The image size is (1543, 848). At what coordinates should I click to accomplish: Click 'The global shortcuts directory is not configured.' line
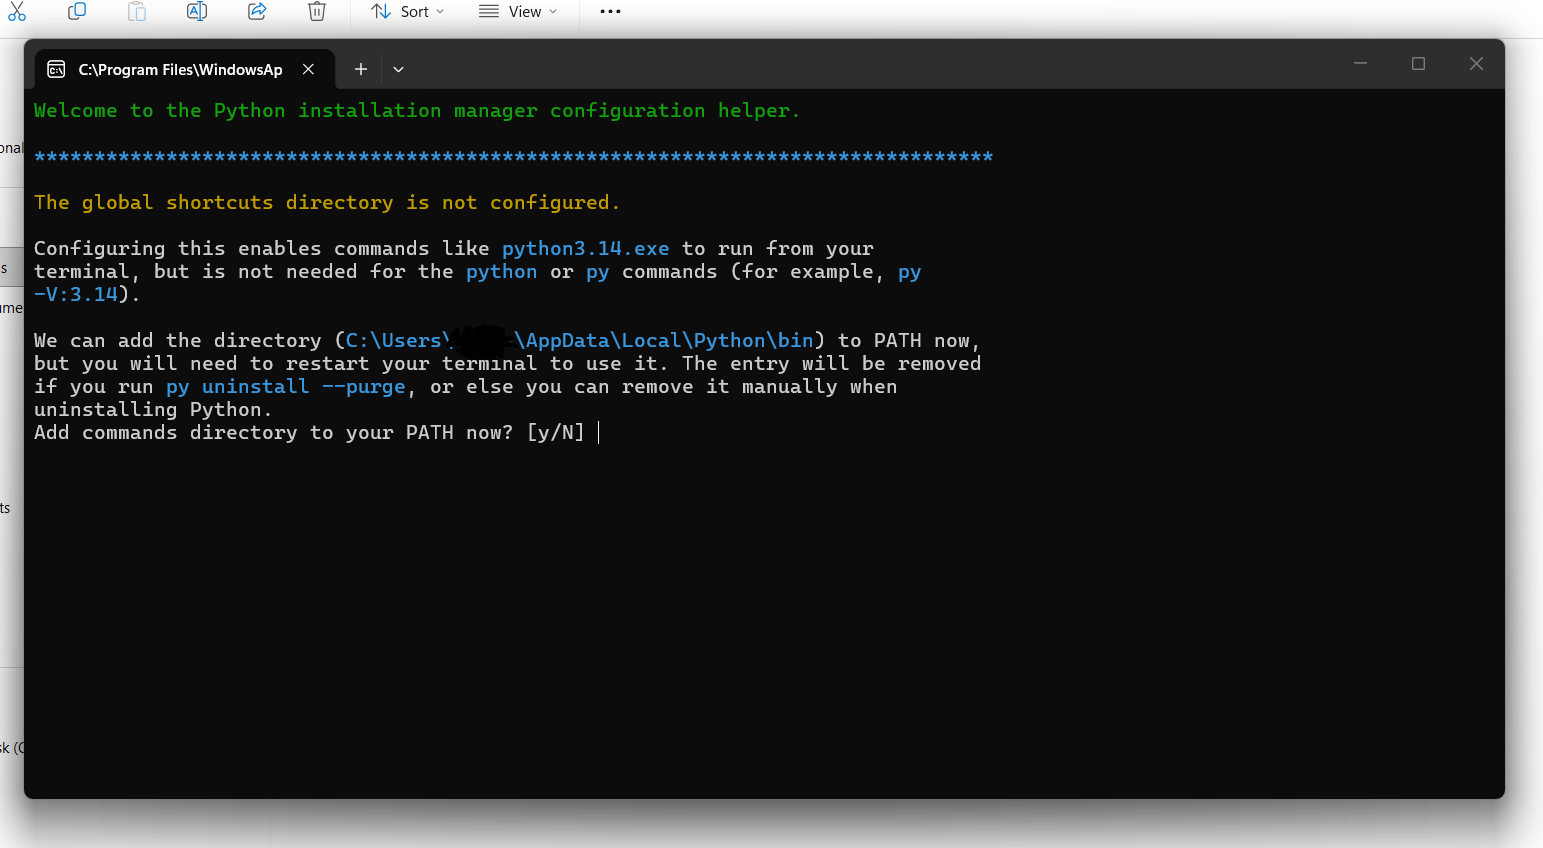327,202
